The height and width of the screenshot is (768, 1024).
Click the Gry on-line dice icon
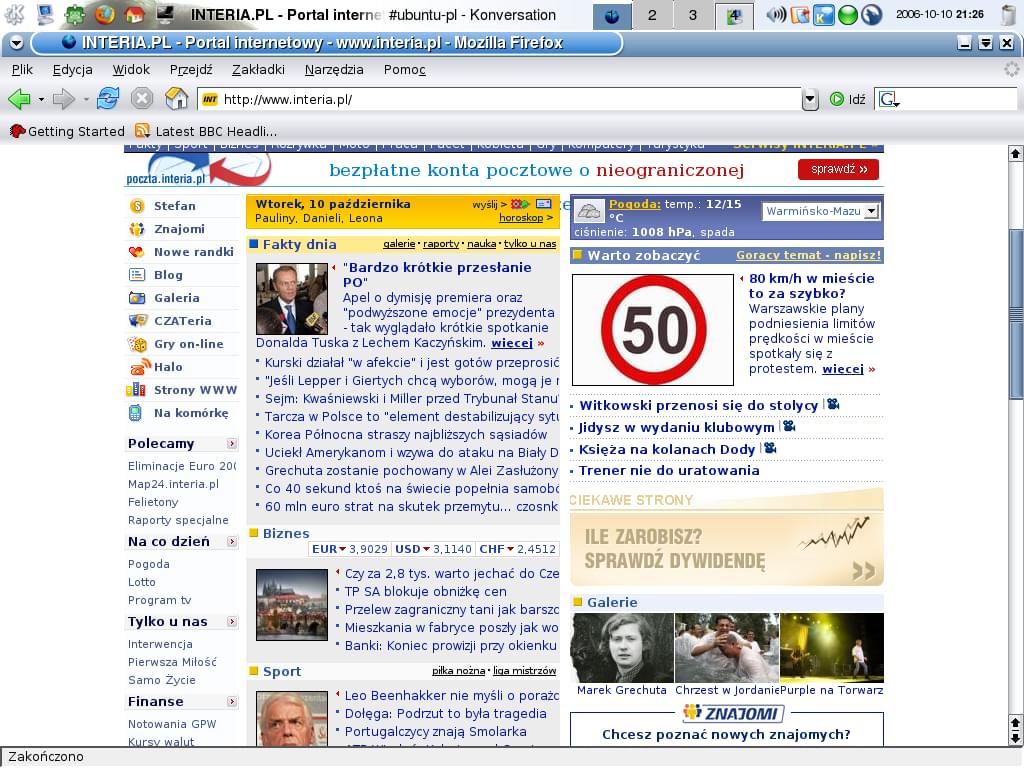coord(137,344)
